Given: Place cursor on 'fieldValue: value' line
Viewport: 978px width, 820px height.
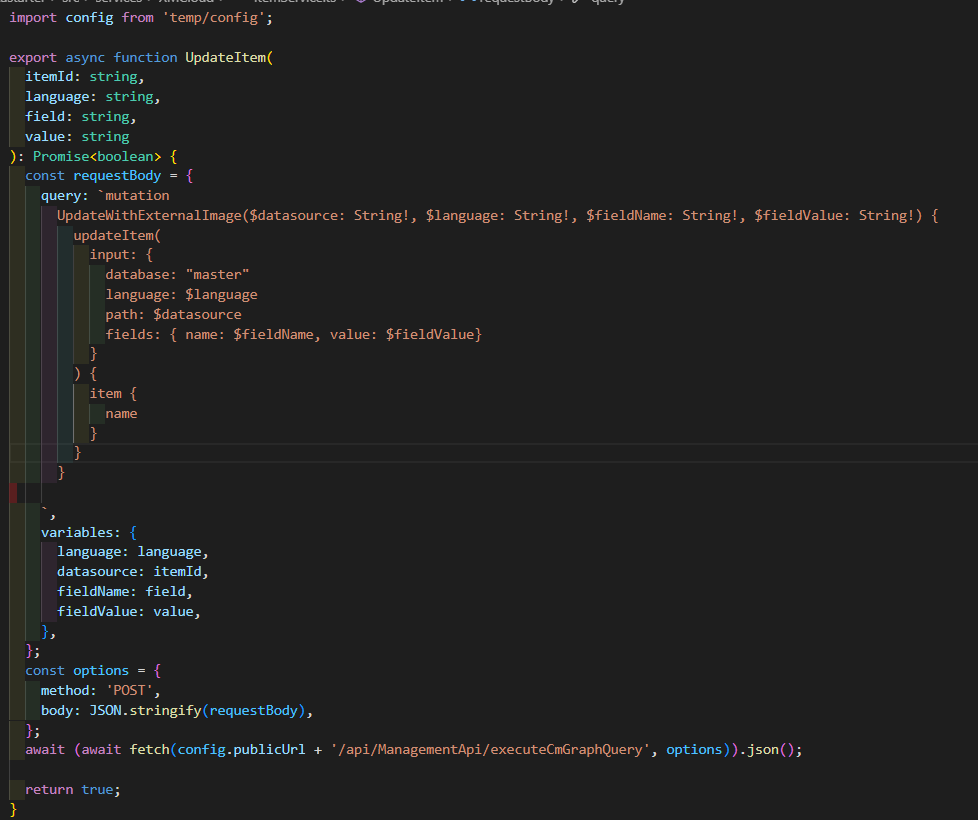Looking at the screenshot, I should click(x=128, y=611).
